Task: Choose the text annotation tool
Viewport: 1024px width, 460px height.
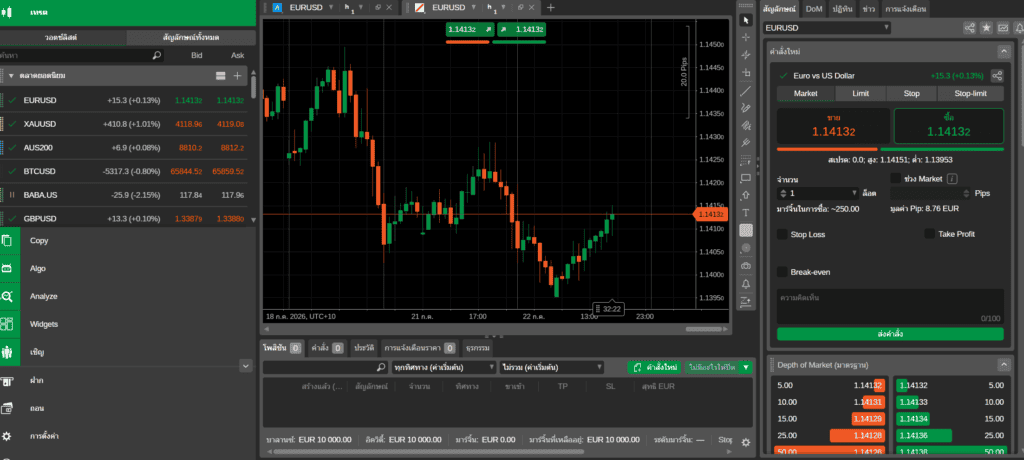Action: (746, 213)
